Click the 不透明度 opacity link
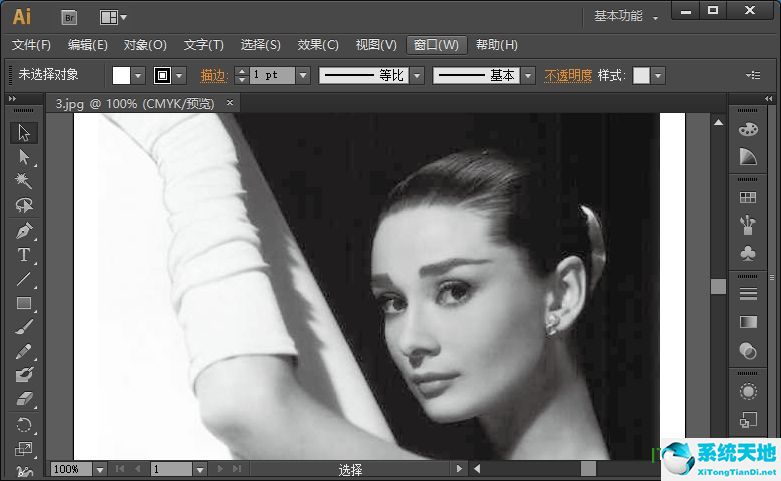This screenshot has height=481, width=781. click(x=568, y=75)
